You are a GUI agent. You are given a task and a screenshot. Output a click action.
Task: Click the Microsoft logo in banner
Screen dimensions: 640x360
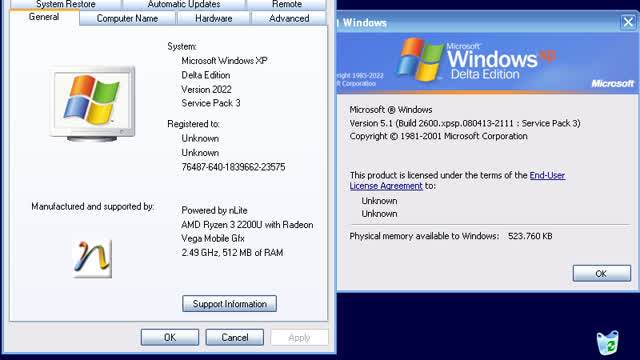(612, 84)
